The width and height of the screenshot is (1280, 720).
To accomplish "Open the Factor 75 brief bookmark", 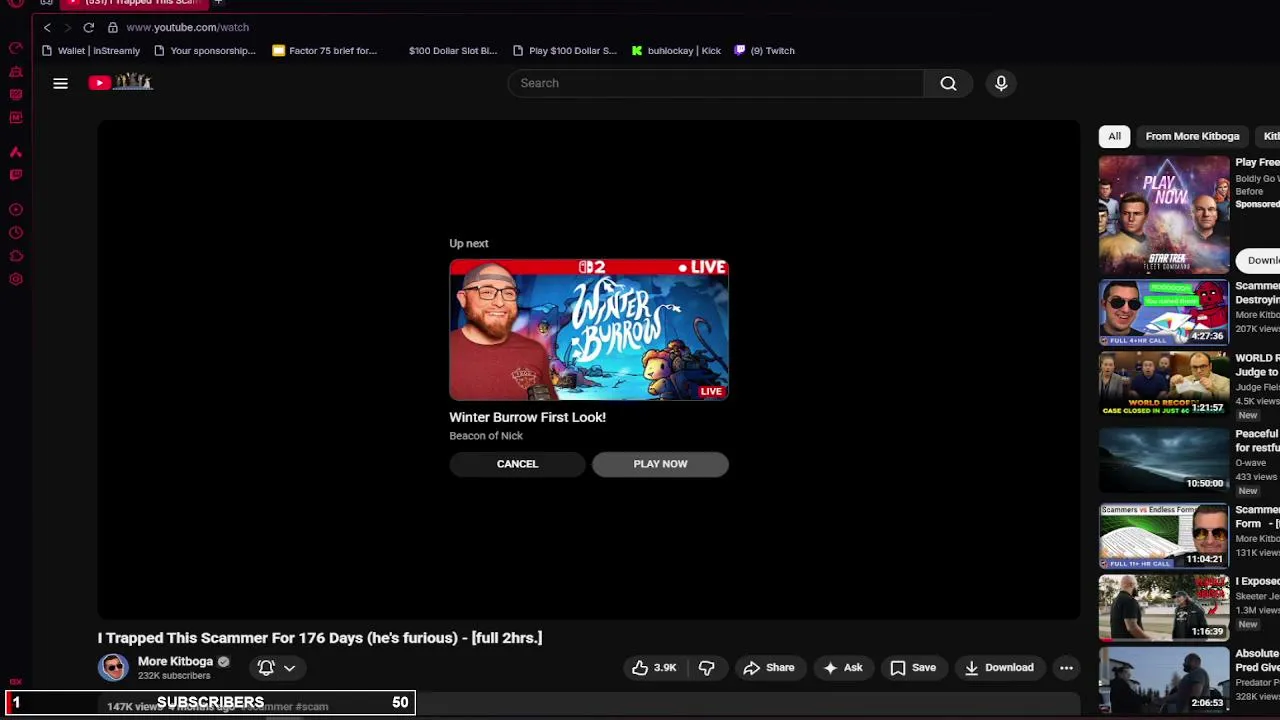I will click(325, 51).
